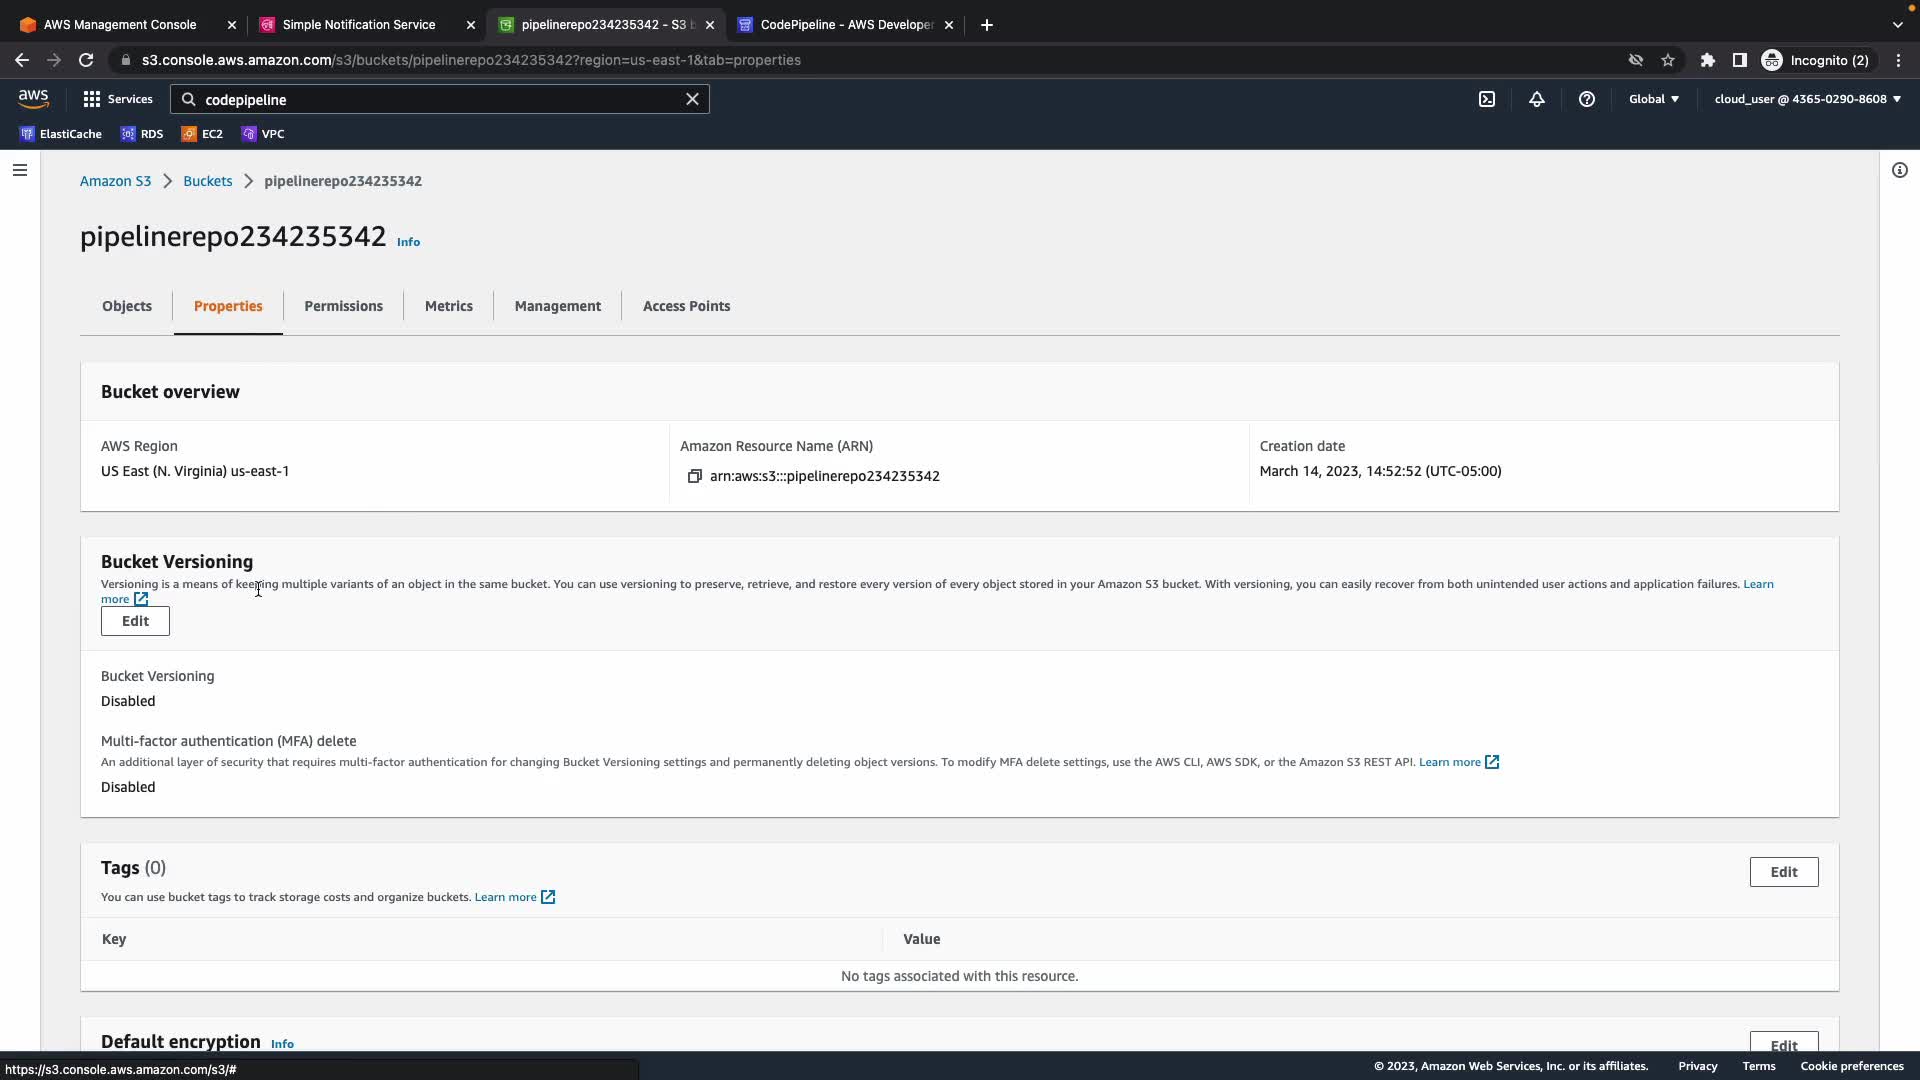
Task: Copy the bucket ARN with copy icon
Action: pos(694,476)
